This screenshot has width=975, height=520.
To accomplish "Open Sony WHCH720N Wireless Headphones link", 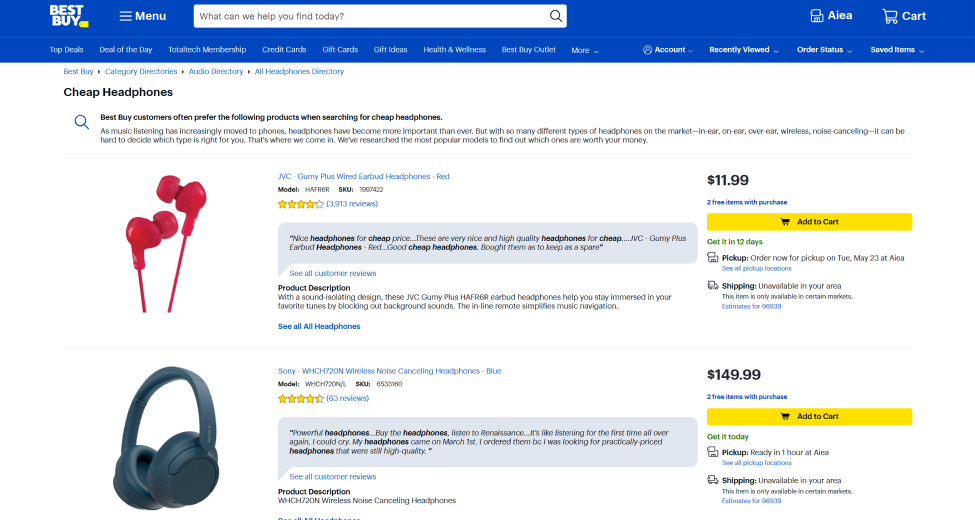I will (389, 371).
